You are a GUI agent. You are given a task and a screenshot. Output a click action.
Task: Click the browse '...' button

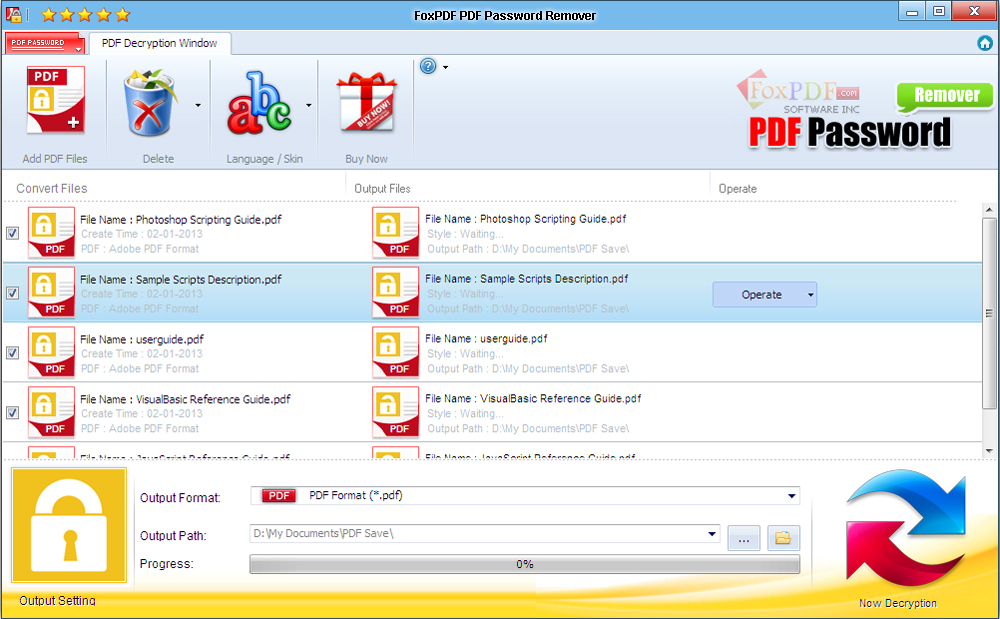[744, 538]
